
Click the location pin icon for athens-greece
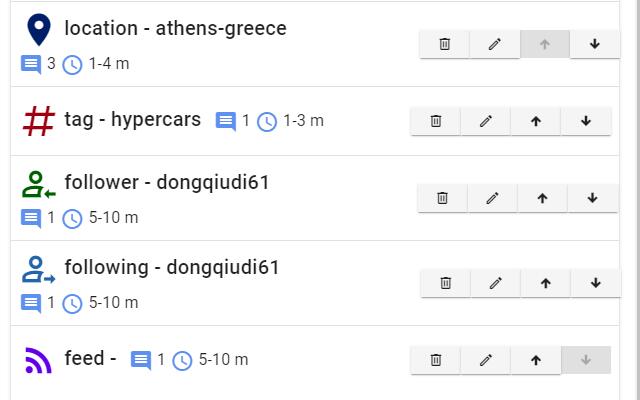[39, 29]
